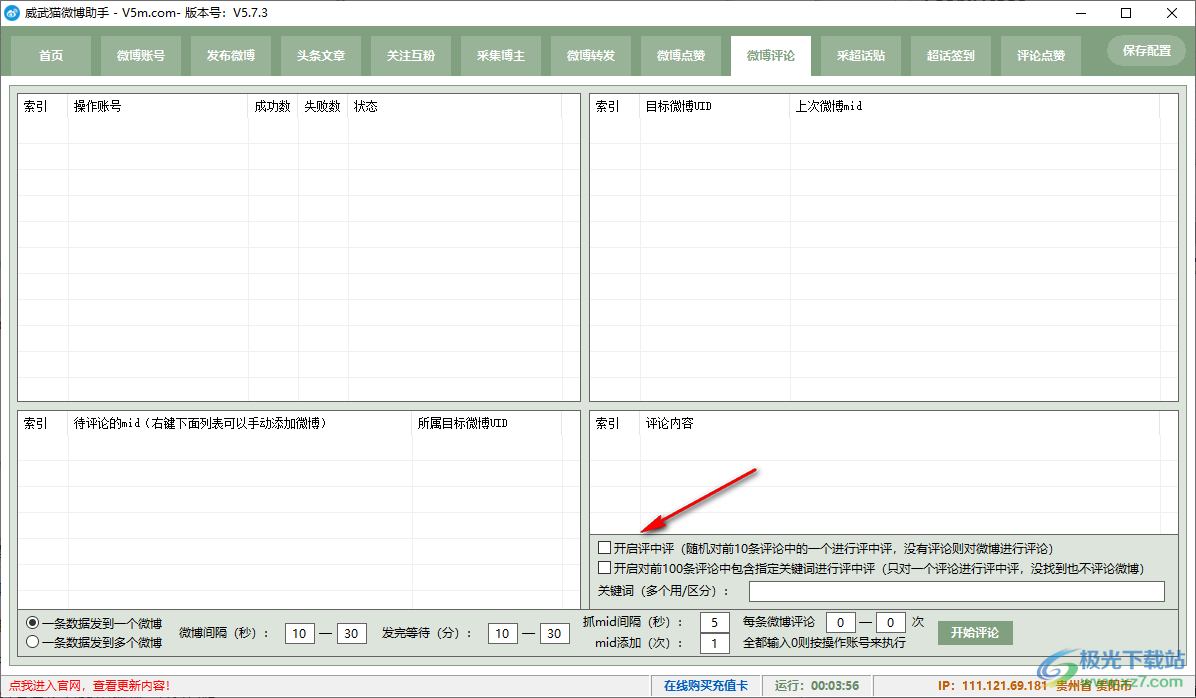Go to the 发布微博 tab
This screenshot has height=698, width=1196.
(231, 56)
